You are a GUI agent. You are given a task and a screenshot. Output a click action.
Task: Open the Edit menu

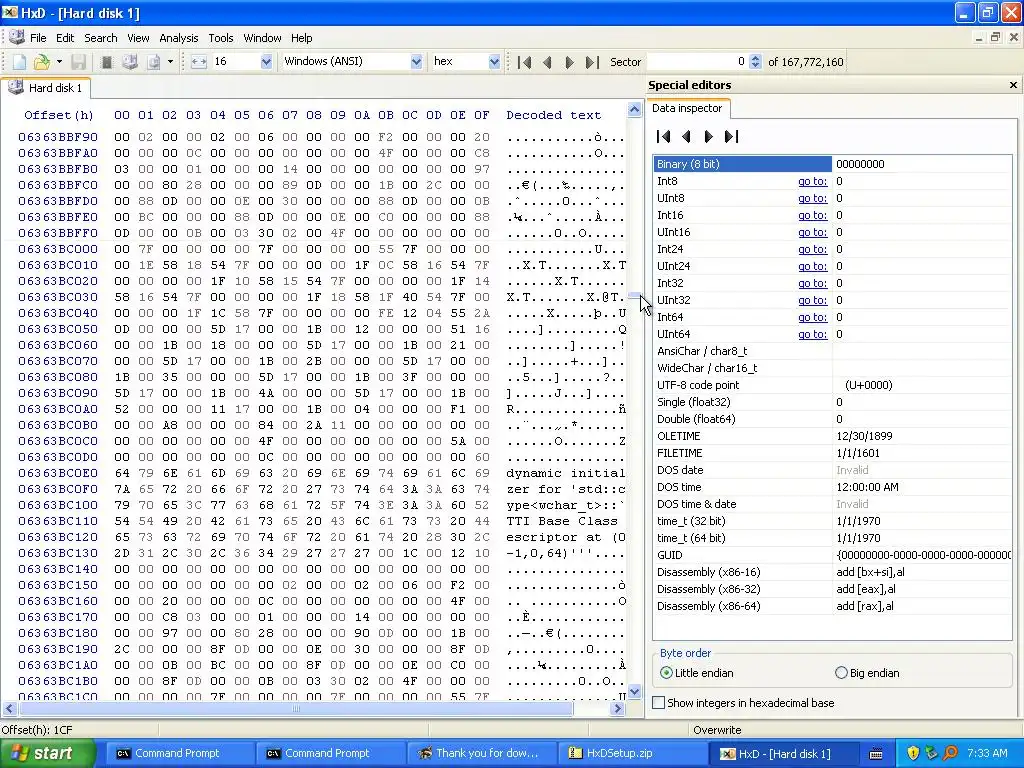[x=65, y=38]
